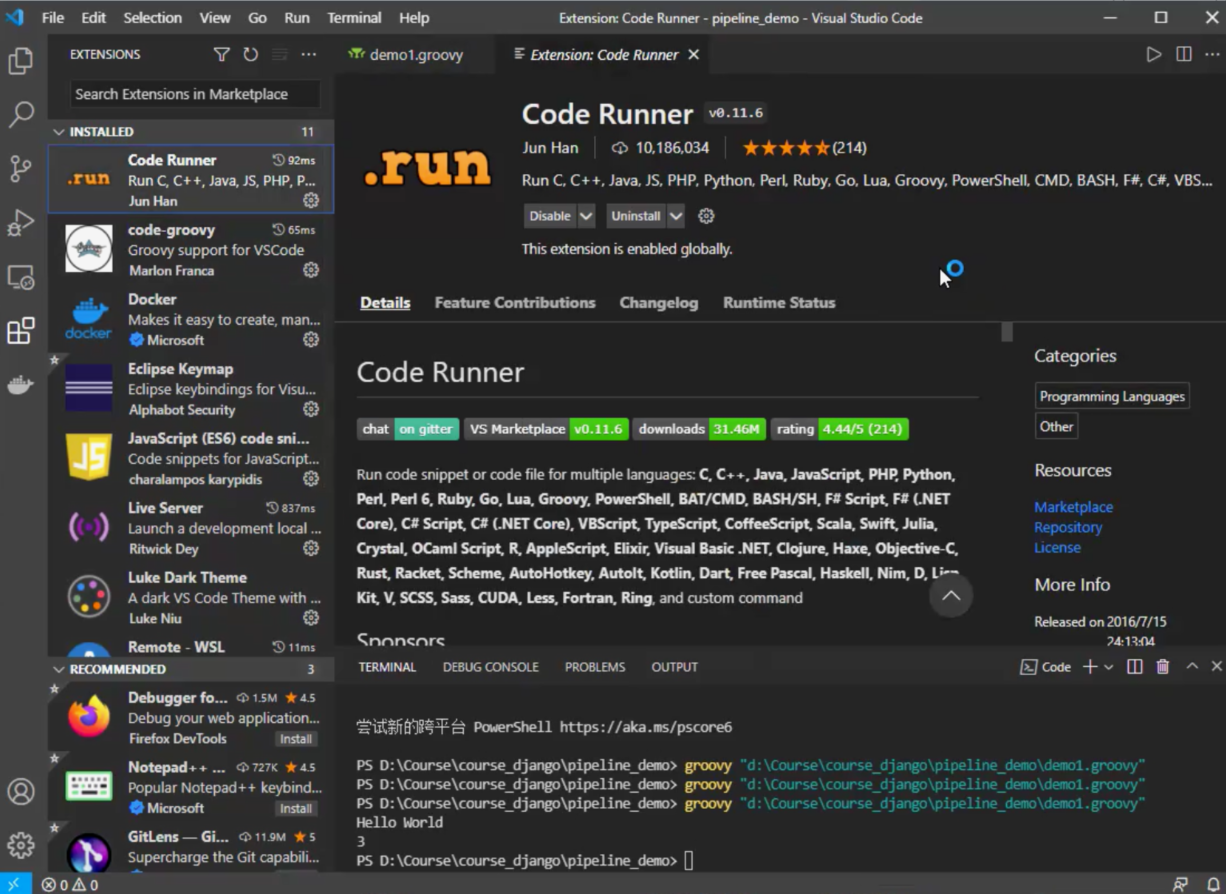Install Notepad++ keymap extension
Screen dimensions: 1226x894
click(296, 808)
